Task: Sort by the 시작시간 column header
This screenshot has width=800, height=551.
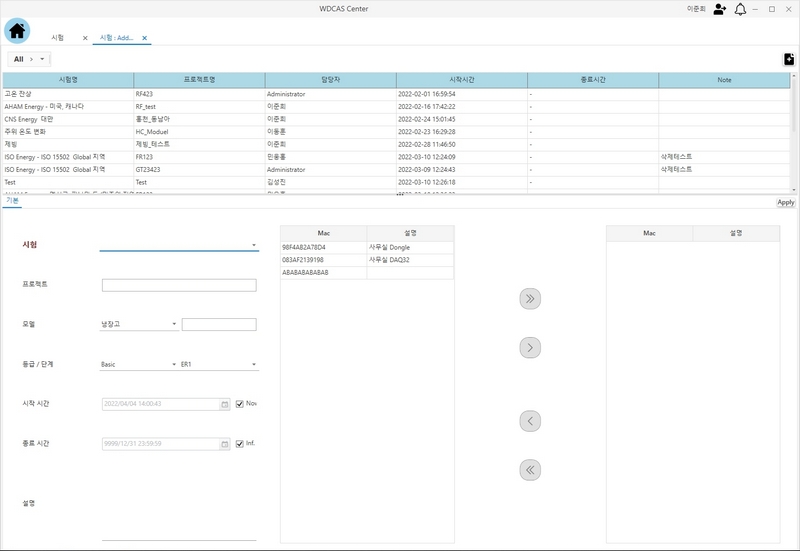Action: click(x=462, y=80)
